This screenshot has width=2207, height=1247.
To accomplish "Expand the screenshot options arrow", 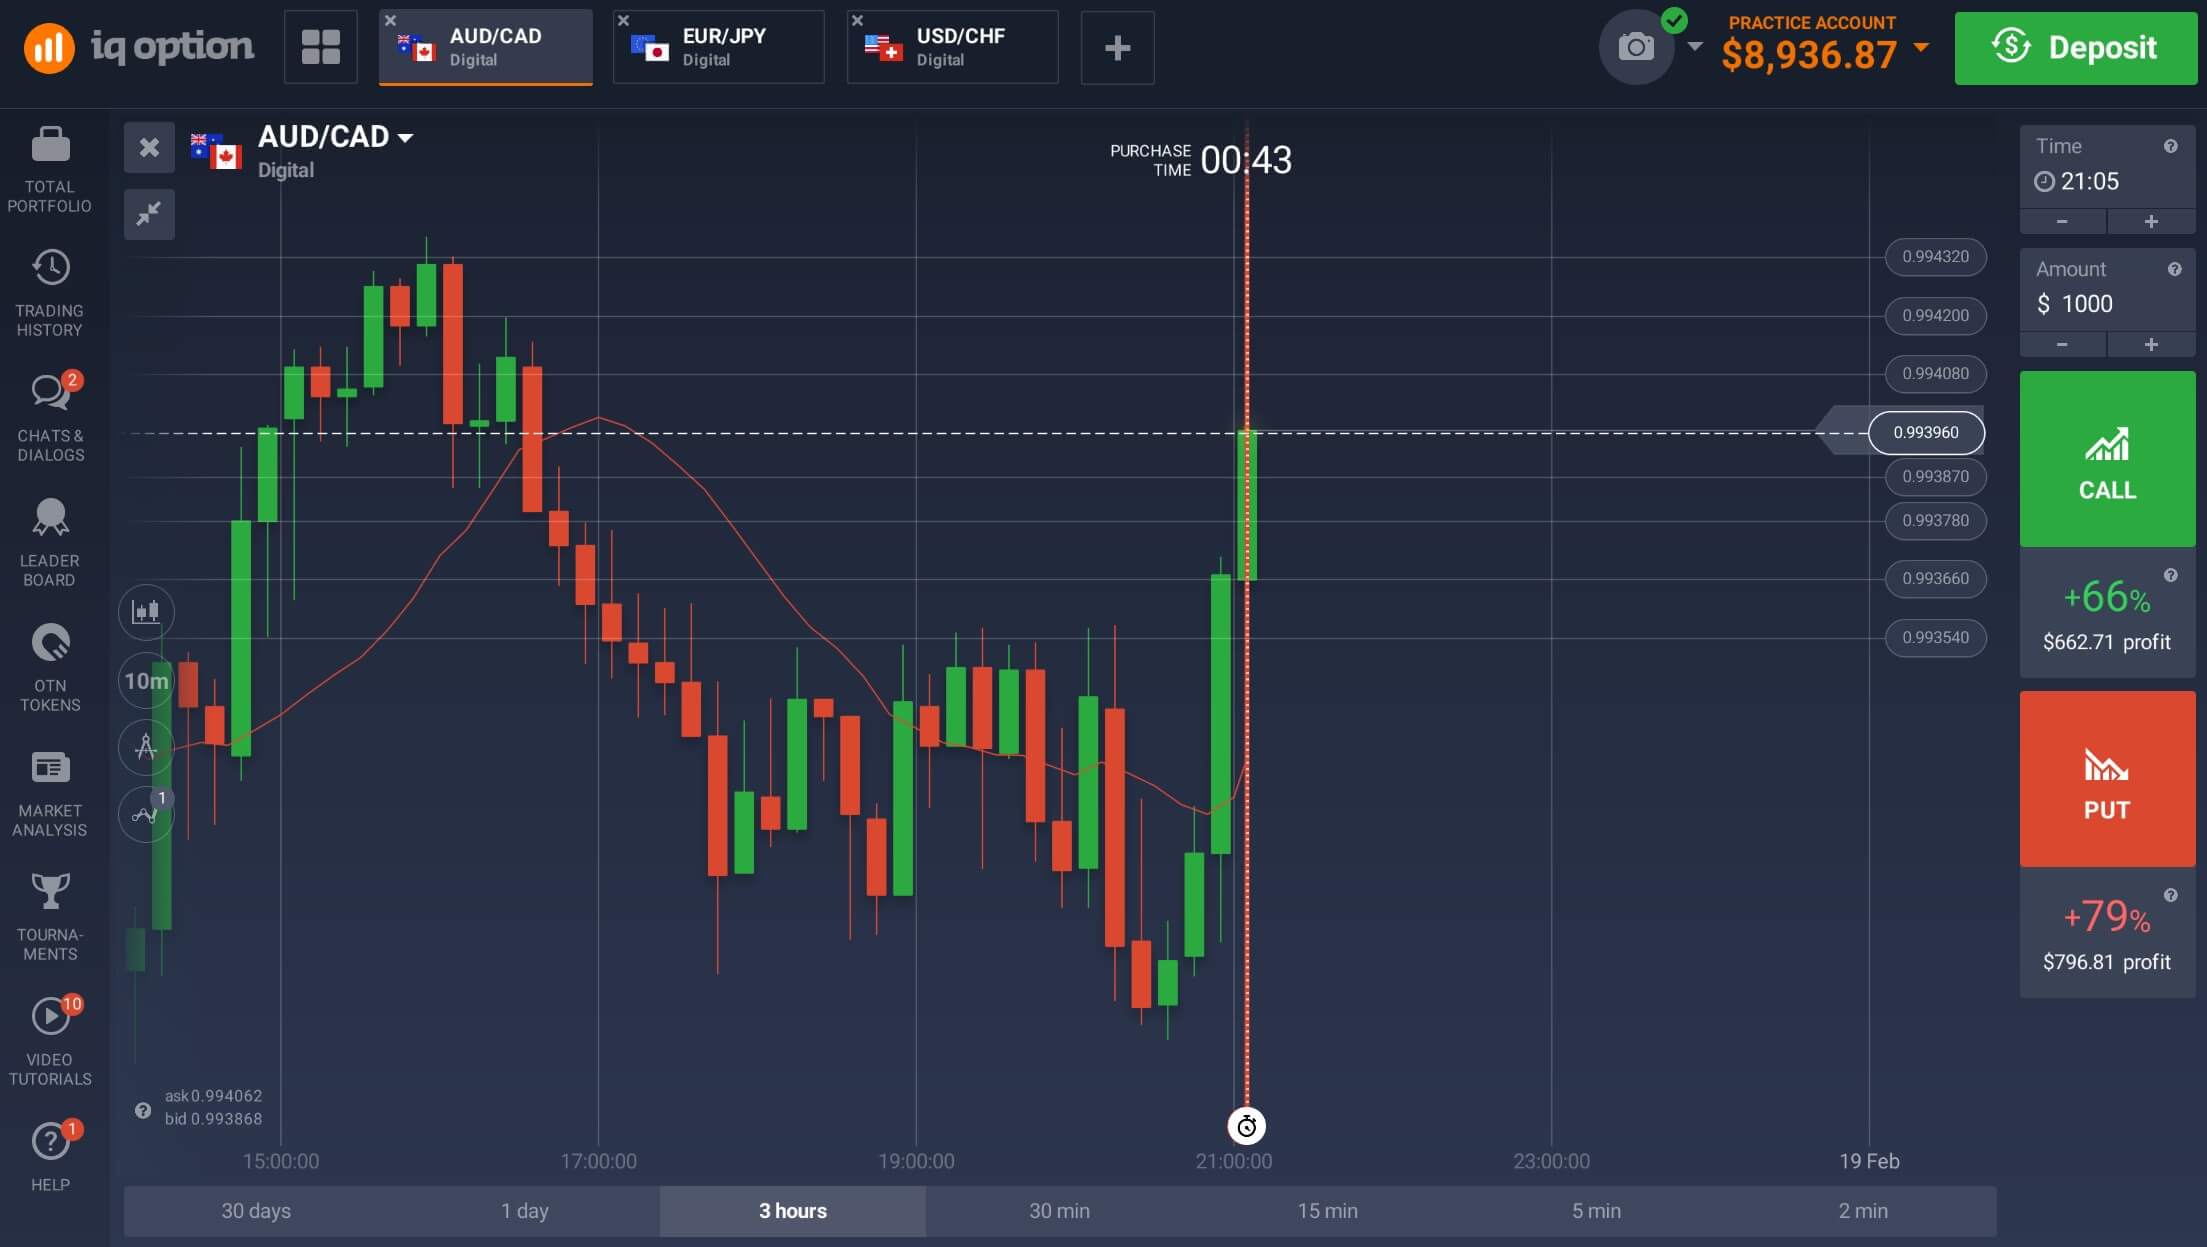I will (1694, 47).
